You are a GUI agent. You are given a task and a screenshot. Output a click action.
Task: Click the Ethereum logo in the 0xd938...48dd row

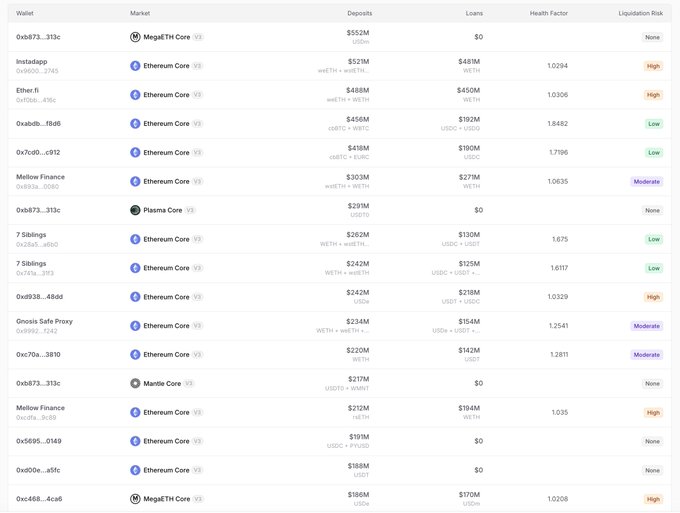pyautogui.click(x=135, y=297)
